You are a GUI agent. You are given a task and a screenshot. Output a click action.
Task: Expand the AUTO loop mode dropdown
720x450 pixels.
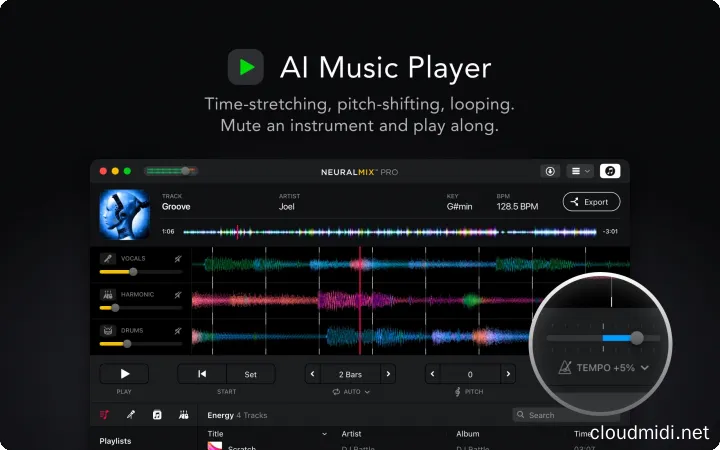(350, 392)
